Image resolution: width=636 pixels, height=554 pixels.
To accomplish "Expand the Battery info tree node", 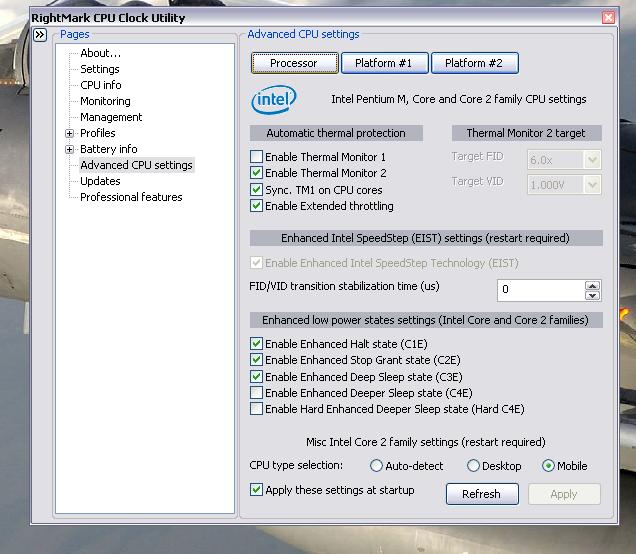I will [69, 149].
